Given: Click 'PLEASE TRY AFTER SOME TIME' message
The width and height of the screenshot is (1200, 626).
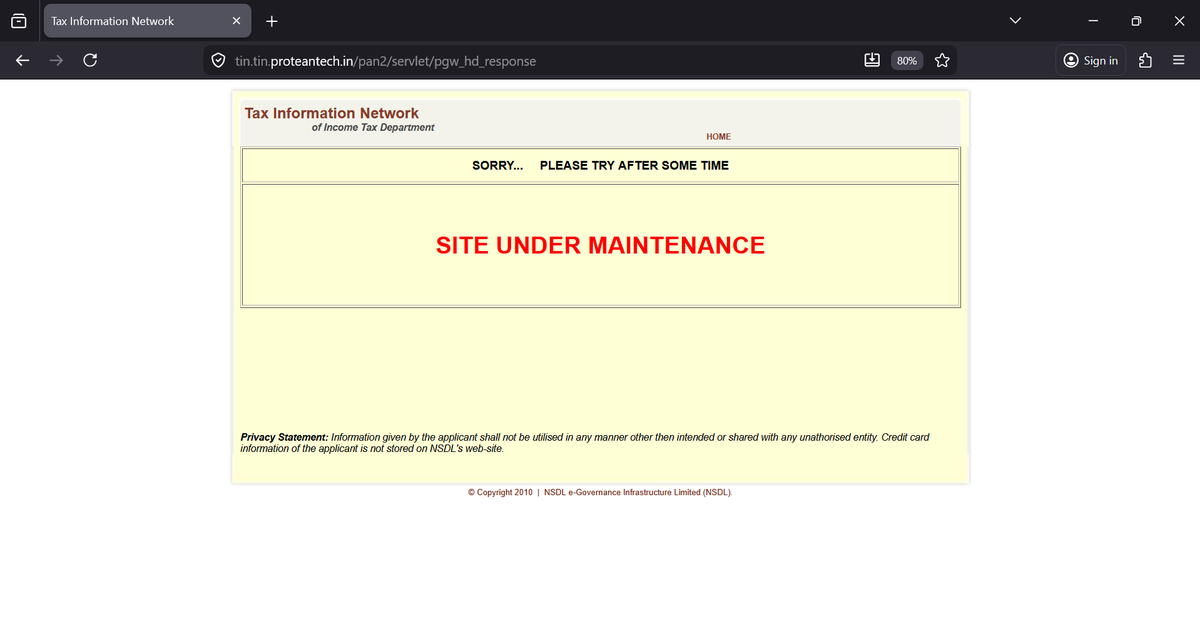Looking at the screenshot, I should [634, 165].
